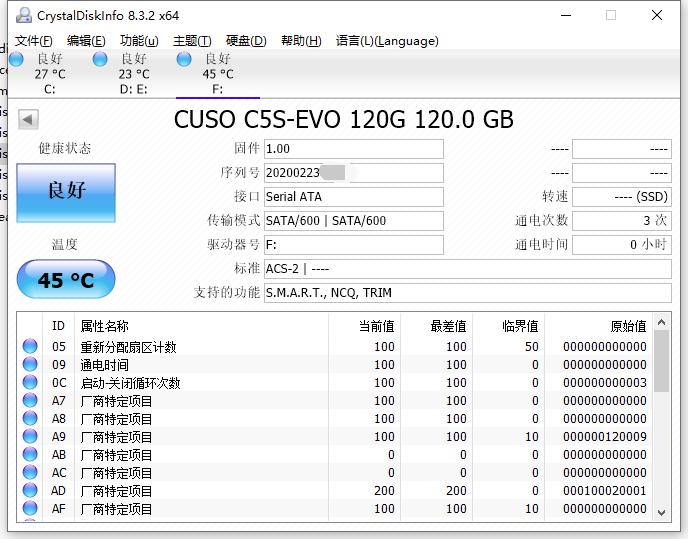
Task: Click transfer mode field SATA/600 | SATA/600
Action: point(354,221)
